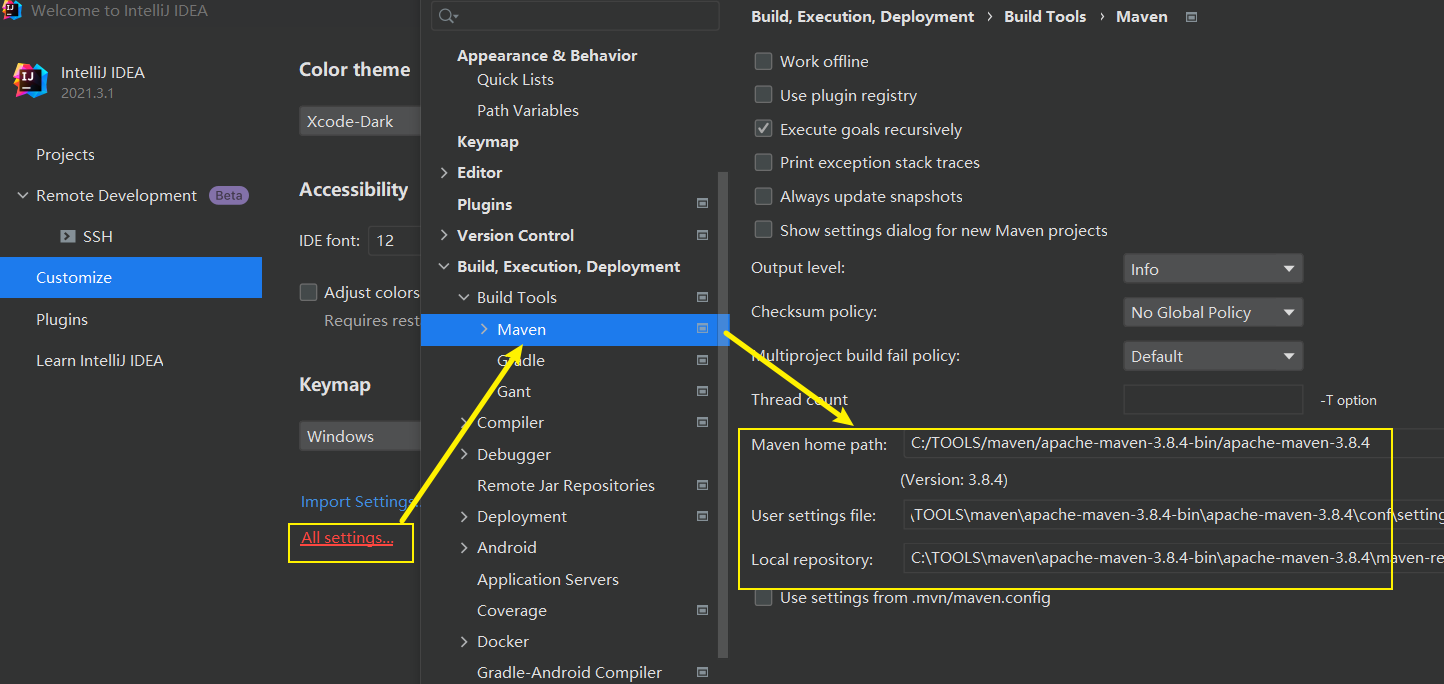Click the project-level icon beside Gant
Viewport: 1444px width, 684px height.
pyautogui.click(x=702, y=391)
